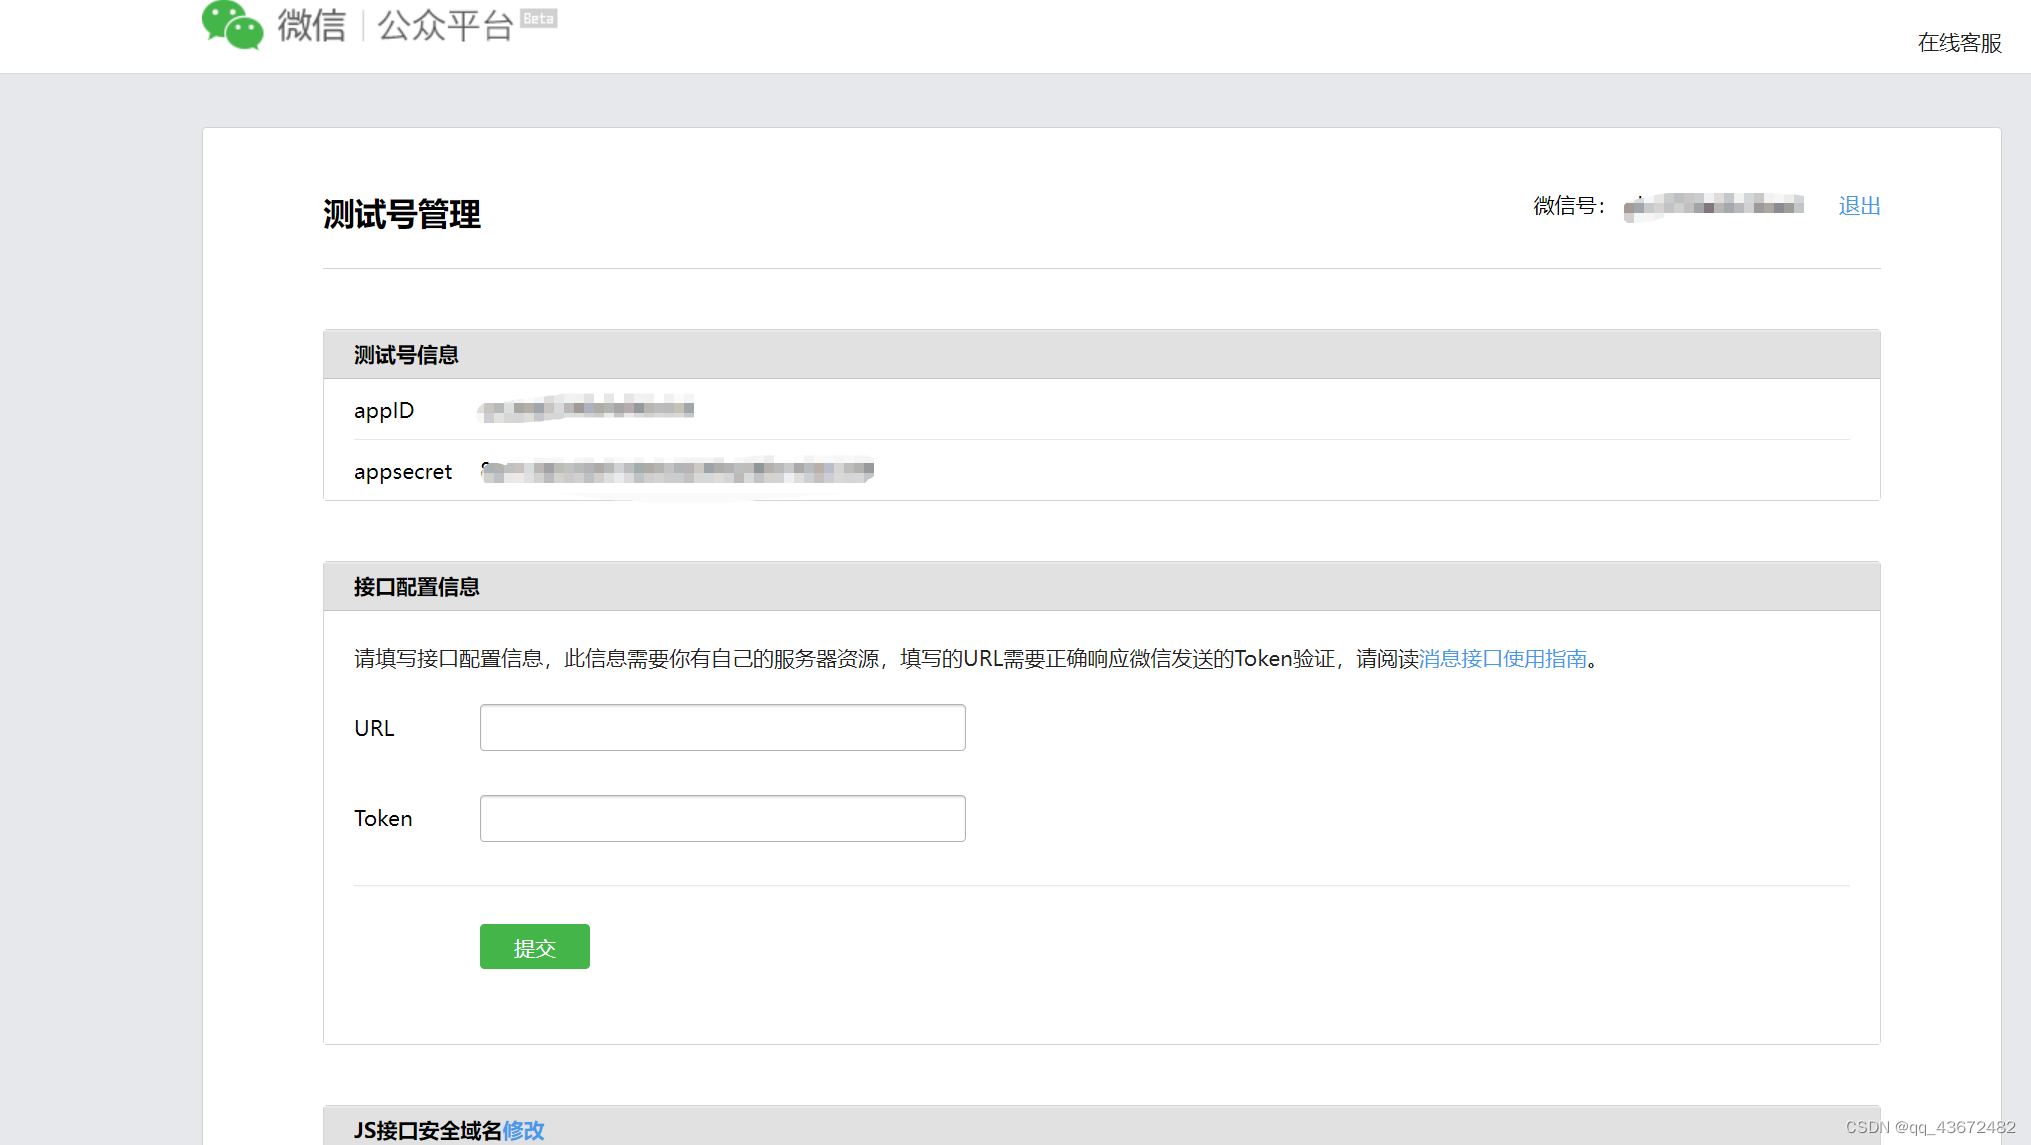Click the 测试号管理 page heading
Screen dimensions: 2031x1145
(x=401, y=214)
